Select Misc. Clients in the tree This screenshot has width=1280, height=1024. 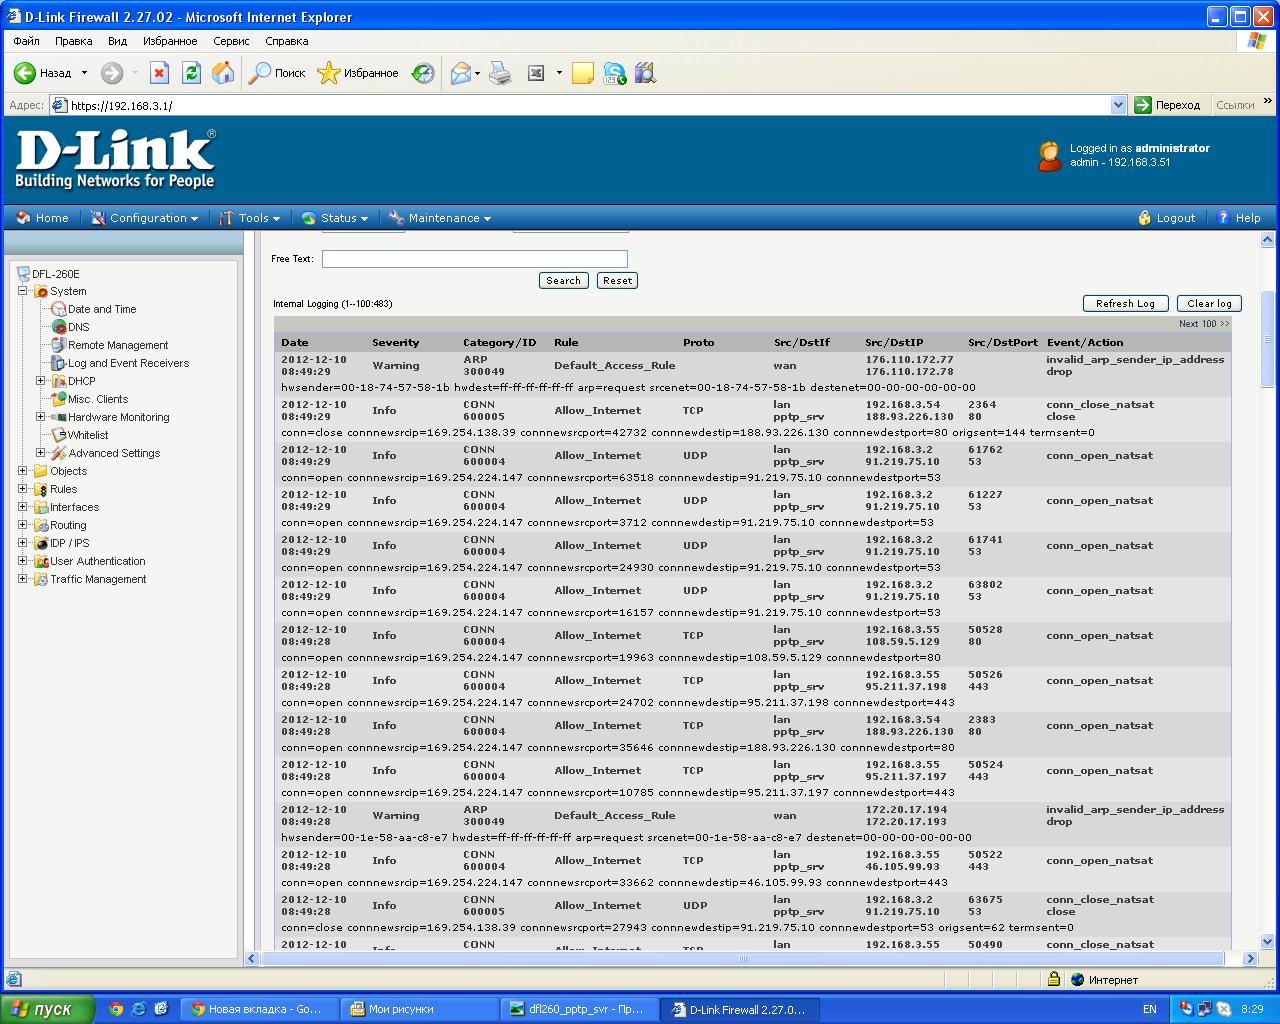[x=98, y=399]
